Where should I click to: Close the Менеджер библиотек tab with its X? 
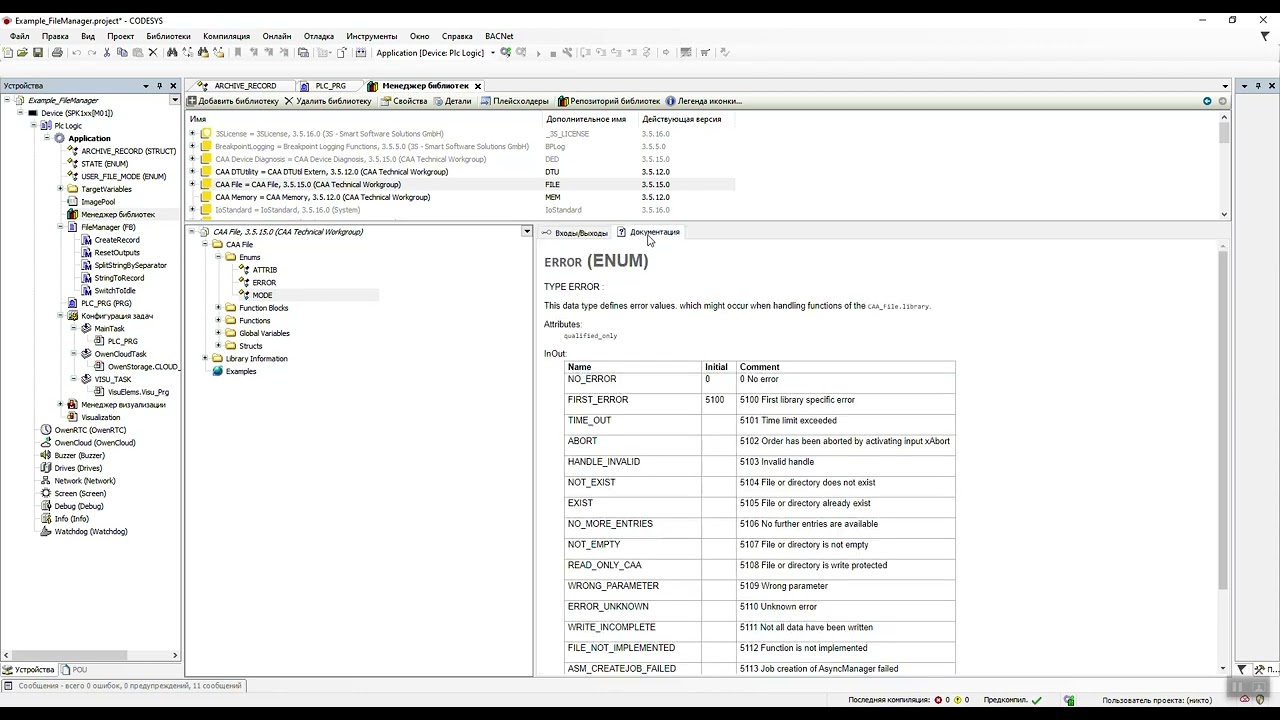(x=478, y=86)
